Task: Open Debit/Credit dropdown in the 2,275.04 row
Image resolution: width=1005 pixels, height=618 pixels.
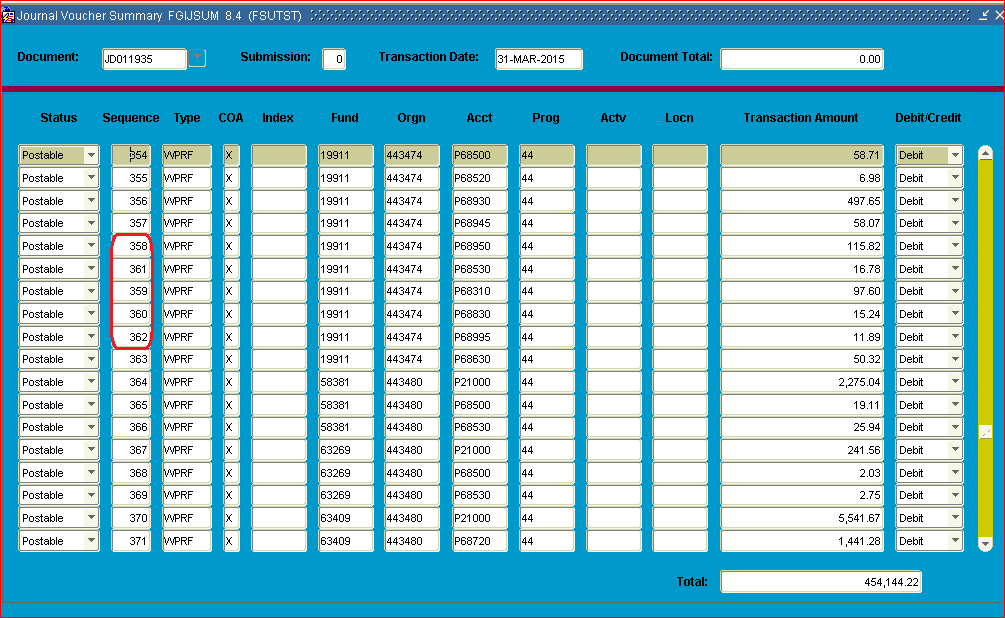Action: tap(955, 382)
